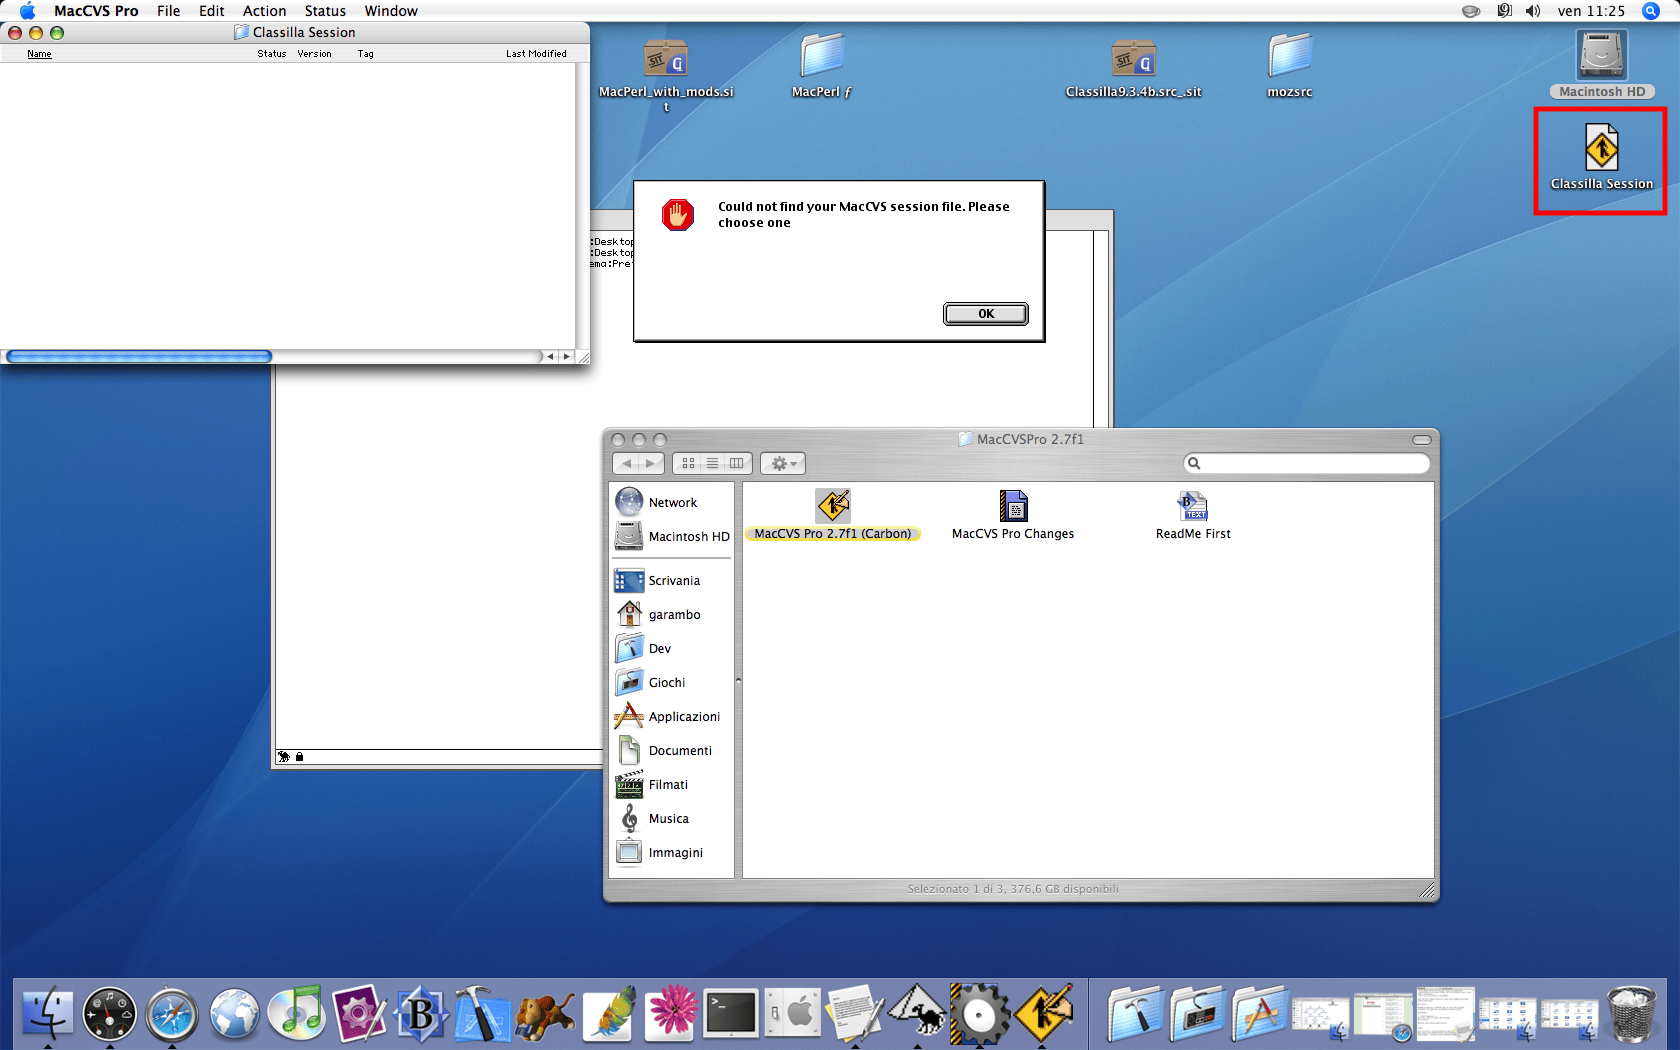1680x1050 pixels.
Task: Open the Applications folder stack in Dock
Action: click(1258, 1014)
